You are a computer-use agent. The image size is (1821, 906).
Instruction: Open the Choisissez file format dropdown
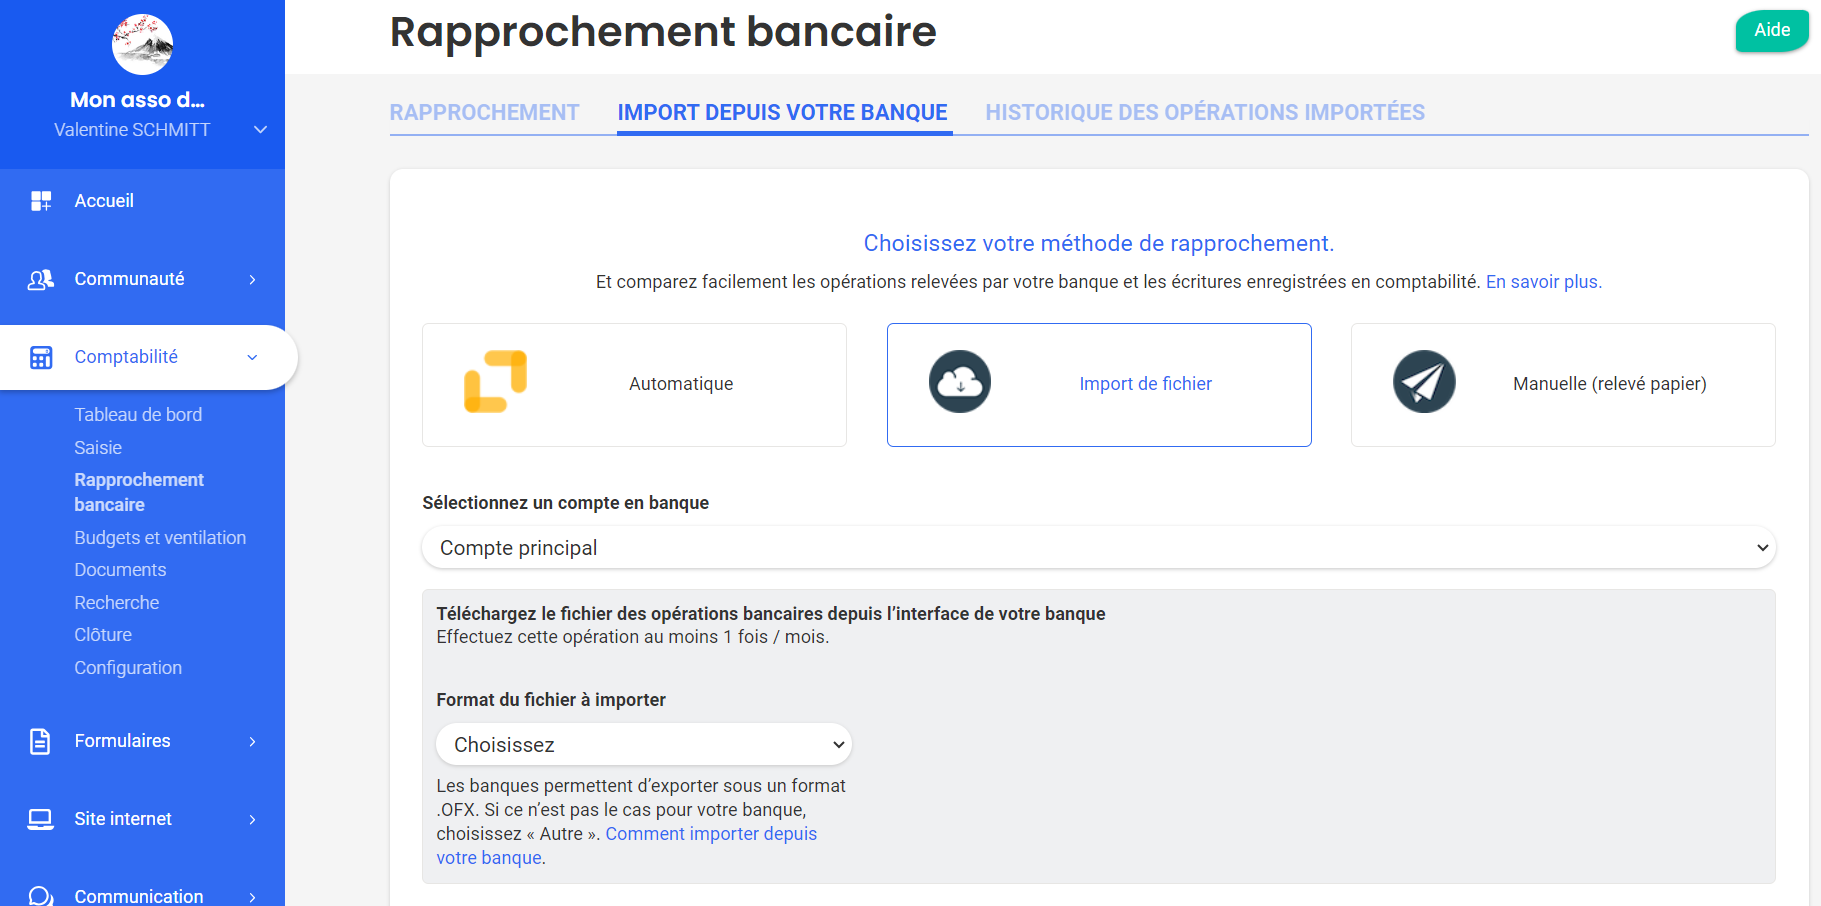tap(643, 744)
